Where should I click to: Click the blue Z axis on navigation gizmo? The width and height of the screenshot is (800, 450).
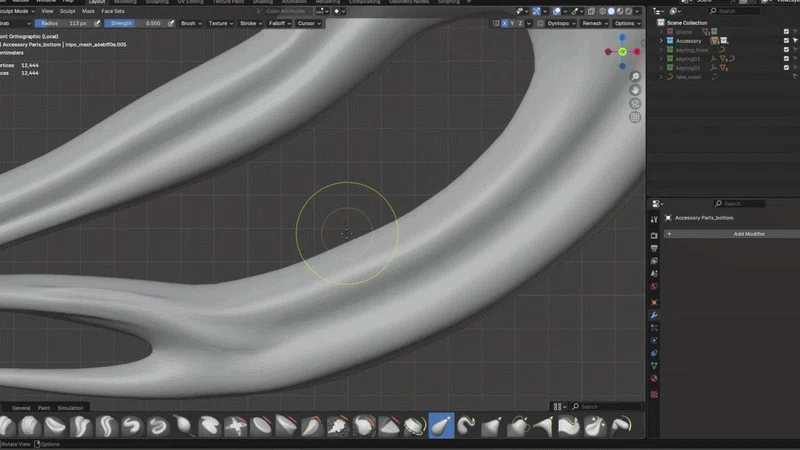pyautogui.click(x=622, y=37)
